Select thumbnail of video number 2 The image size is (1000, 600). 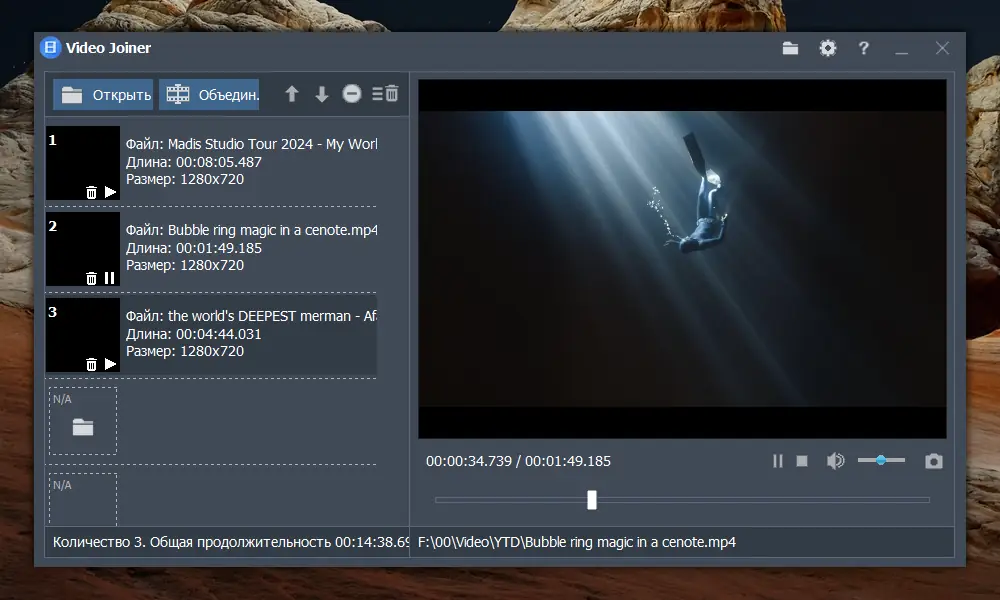83,249
